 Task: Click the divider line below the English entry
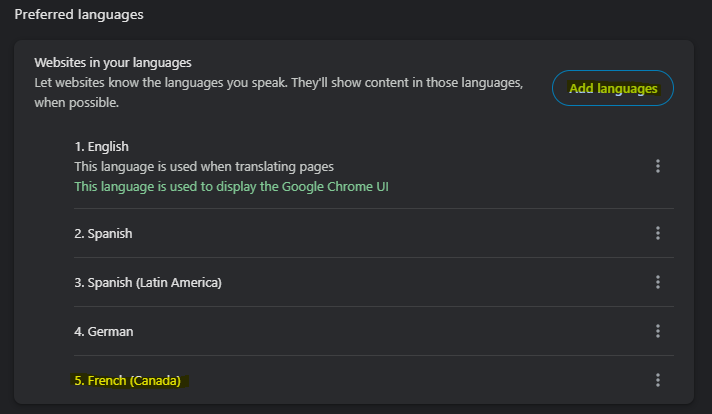[x=373, y=208]
